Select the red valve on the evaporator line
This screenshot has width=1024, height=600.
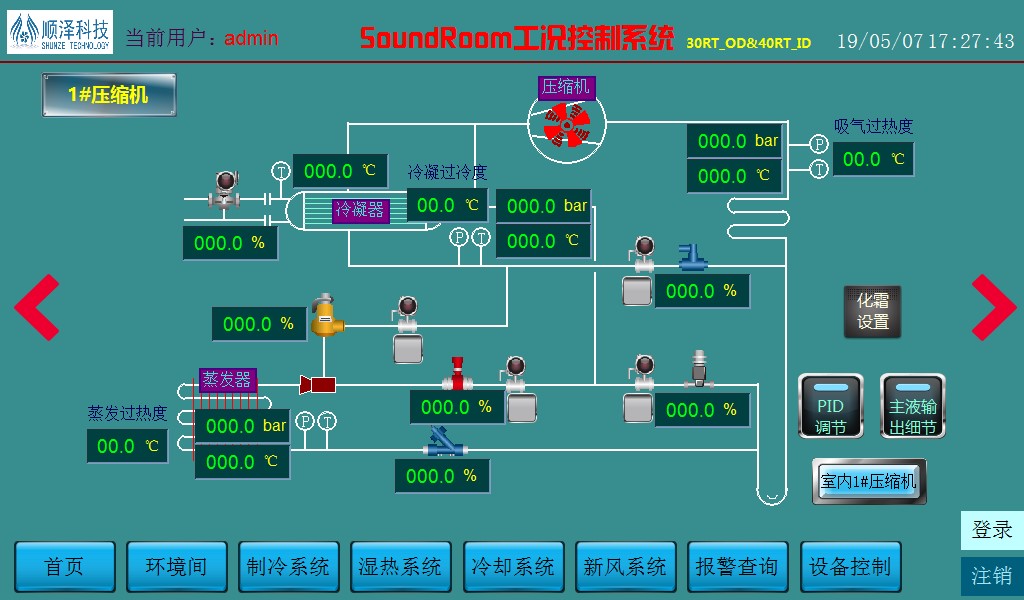[x=458, y=373]
